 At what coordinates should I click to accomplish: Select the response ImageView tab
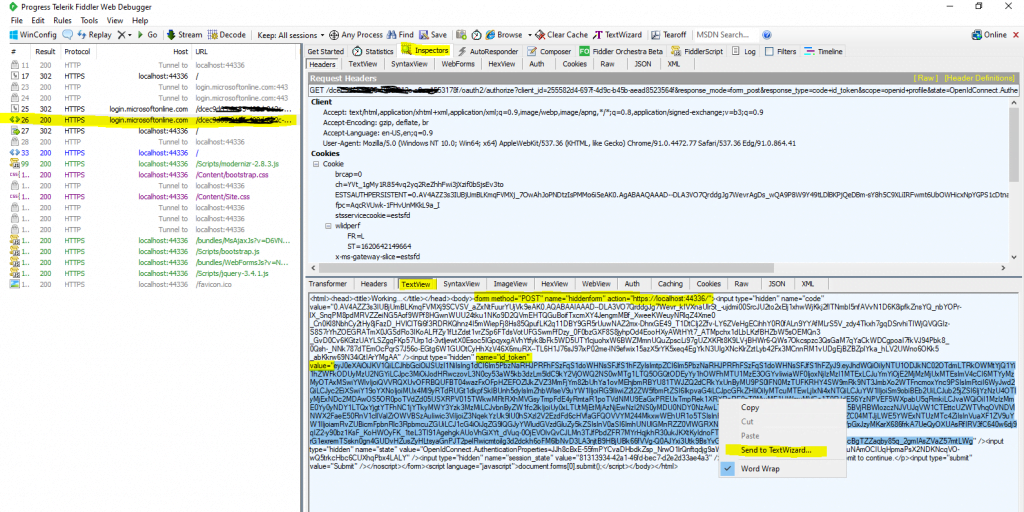(x=511, y=284)
